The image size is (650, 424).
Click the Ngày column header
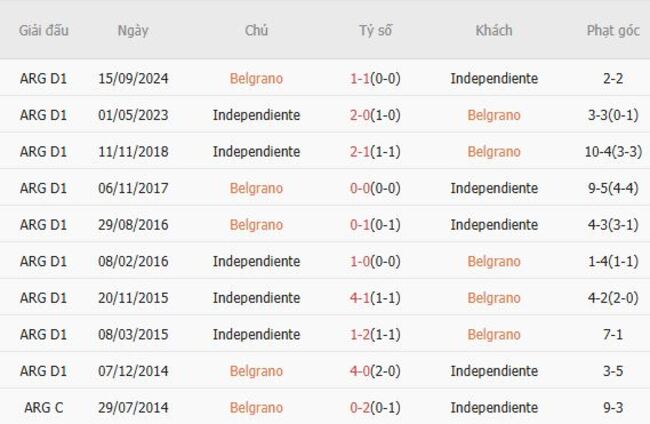coord(132,30)
